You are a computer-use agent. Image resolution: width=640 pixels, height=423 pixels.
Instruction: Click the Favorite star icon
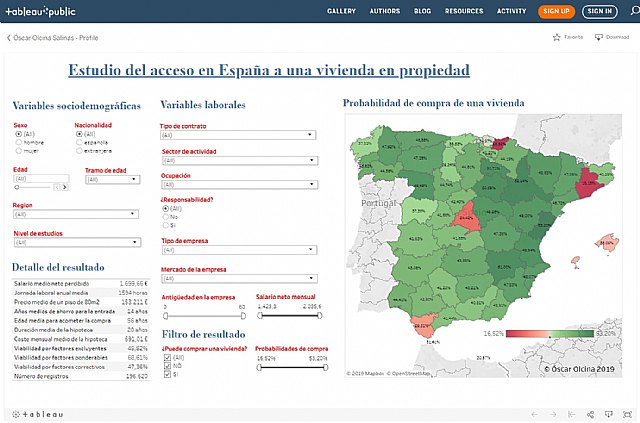pos(557,37)
